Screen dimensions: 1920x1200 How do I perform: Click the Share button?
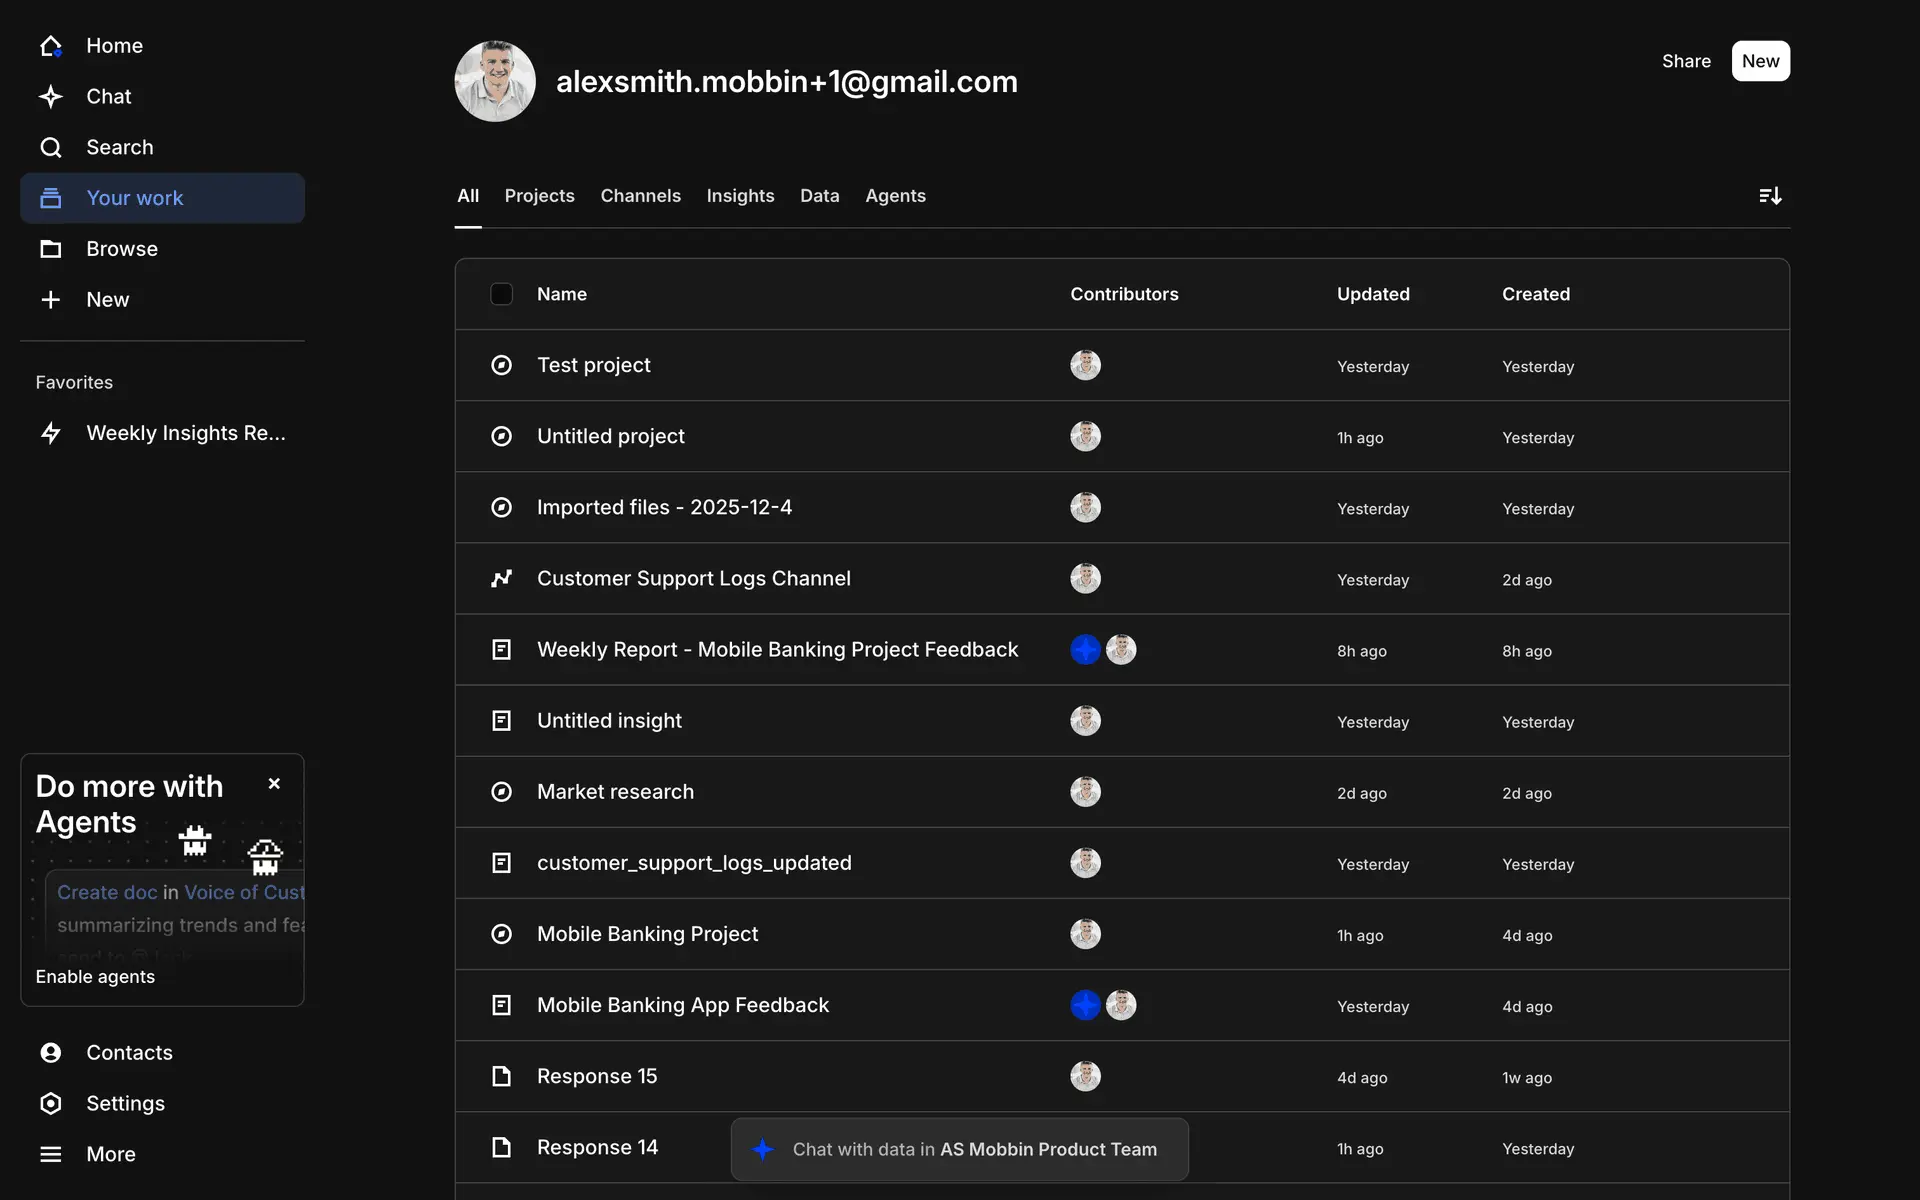pos(1686,61)
